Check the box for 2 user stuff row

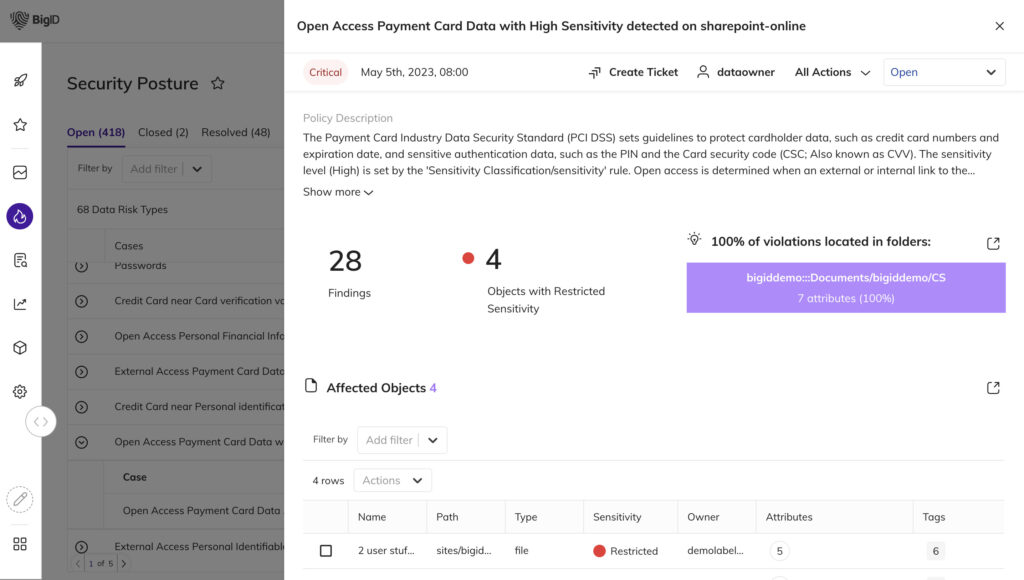[x=326, y=551]
